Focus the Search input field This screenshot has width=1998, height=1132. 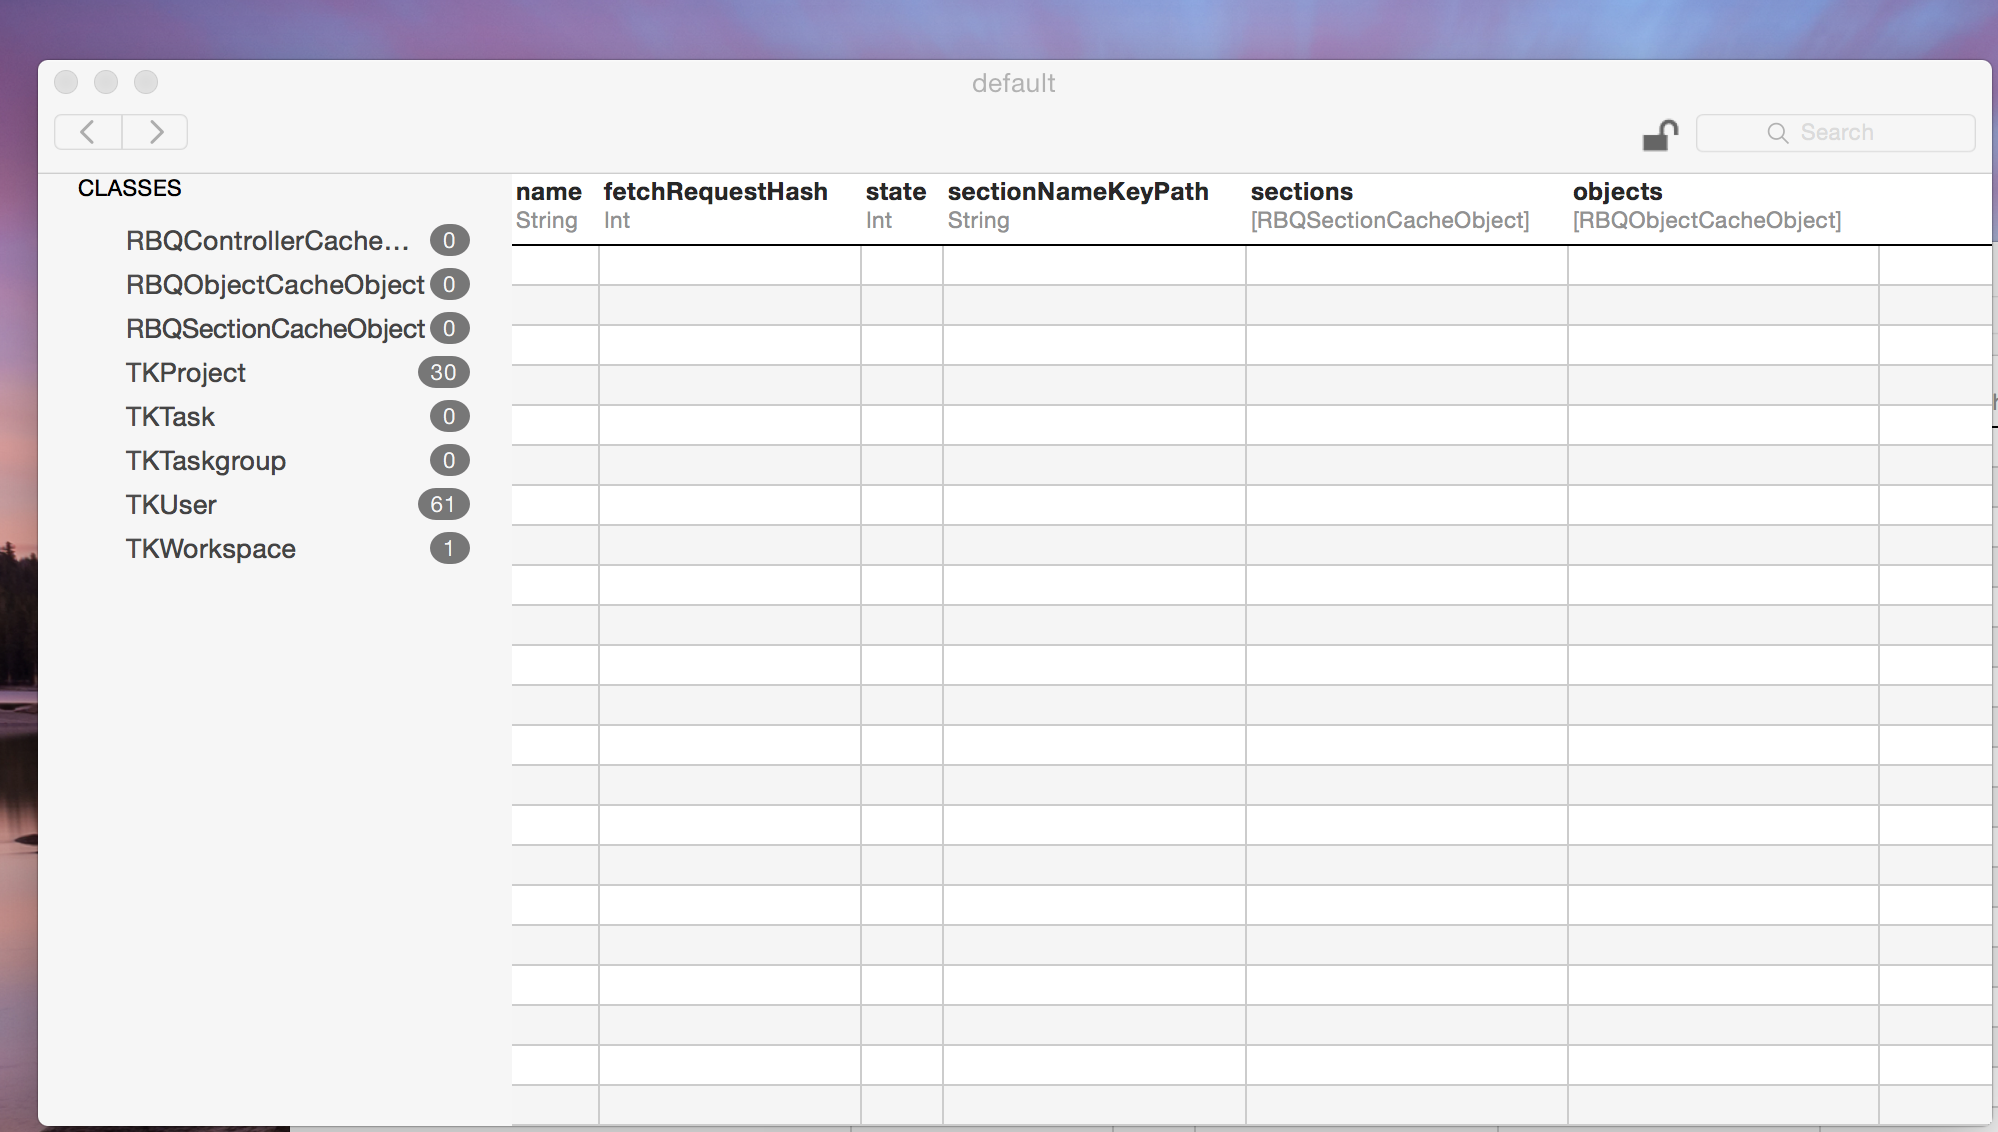click(x=1860, y=133)
